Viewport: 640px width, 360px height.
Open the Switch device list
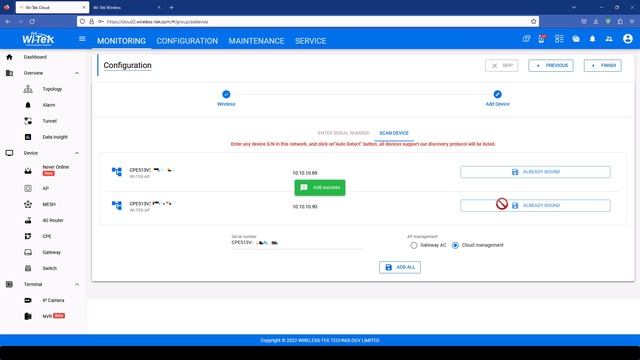[x=49, y=268]
